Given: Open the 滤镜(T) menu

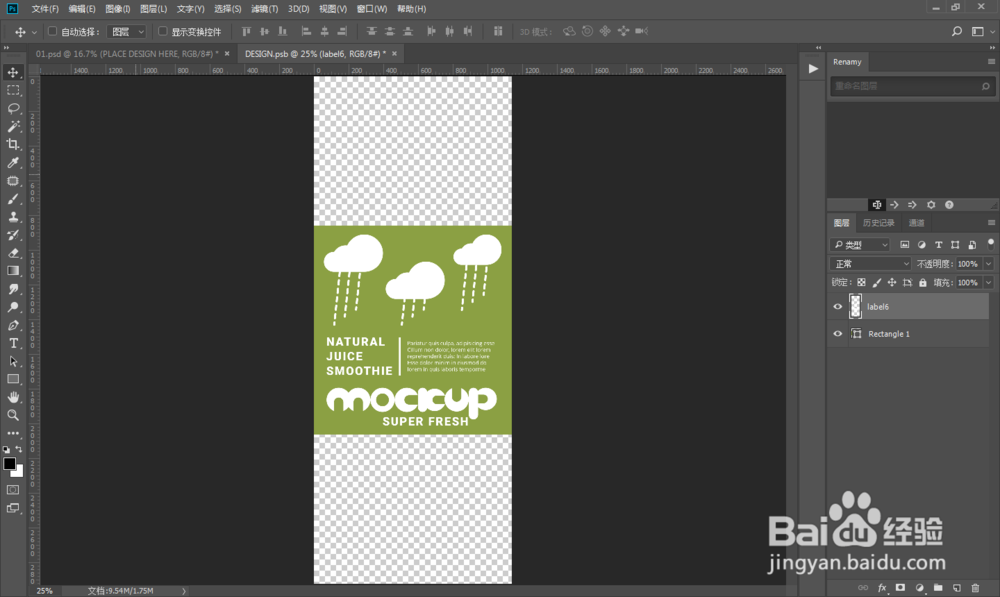Looking at the screenshot, I should coord(264,9).
